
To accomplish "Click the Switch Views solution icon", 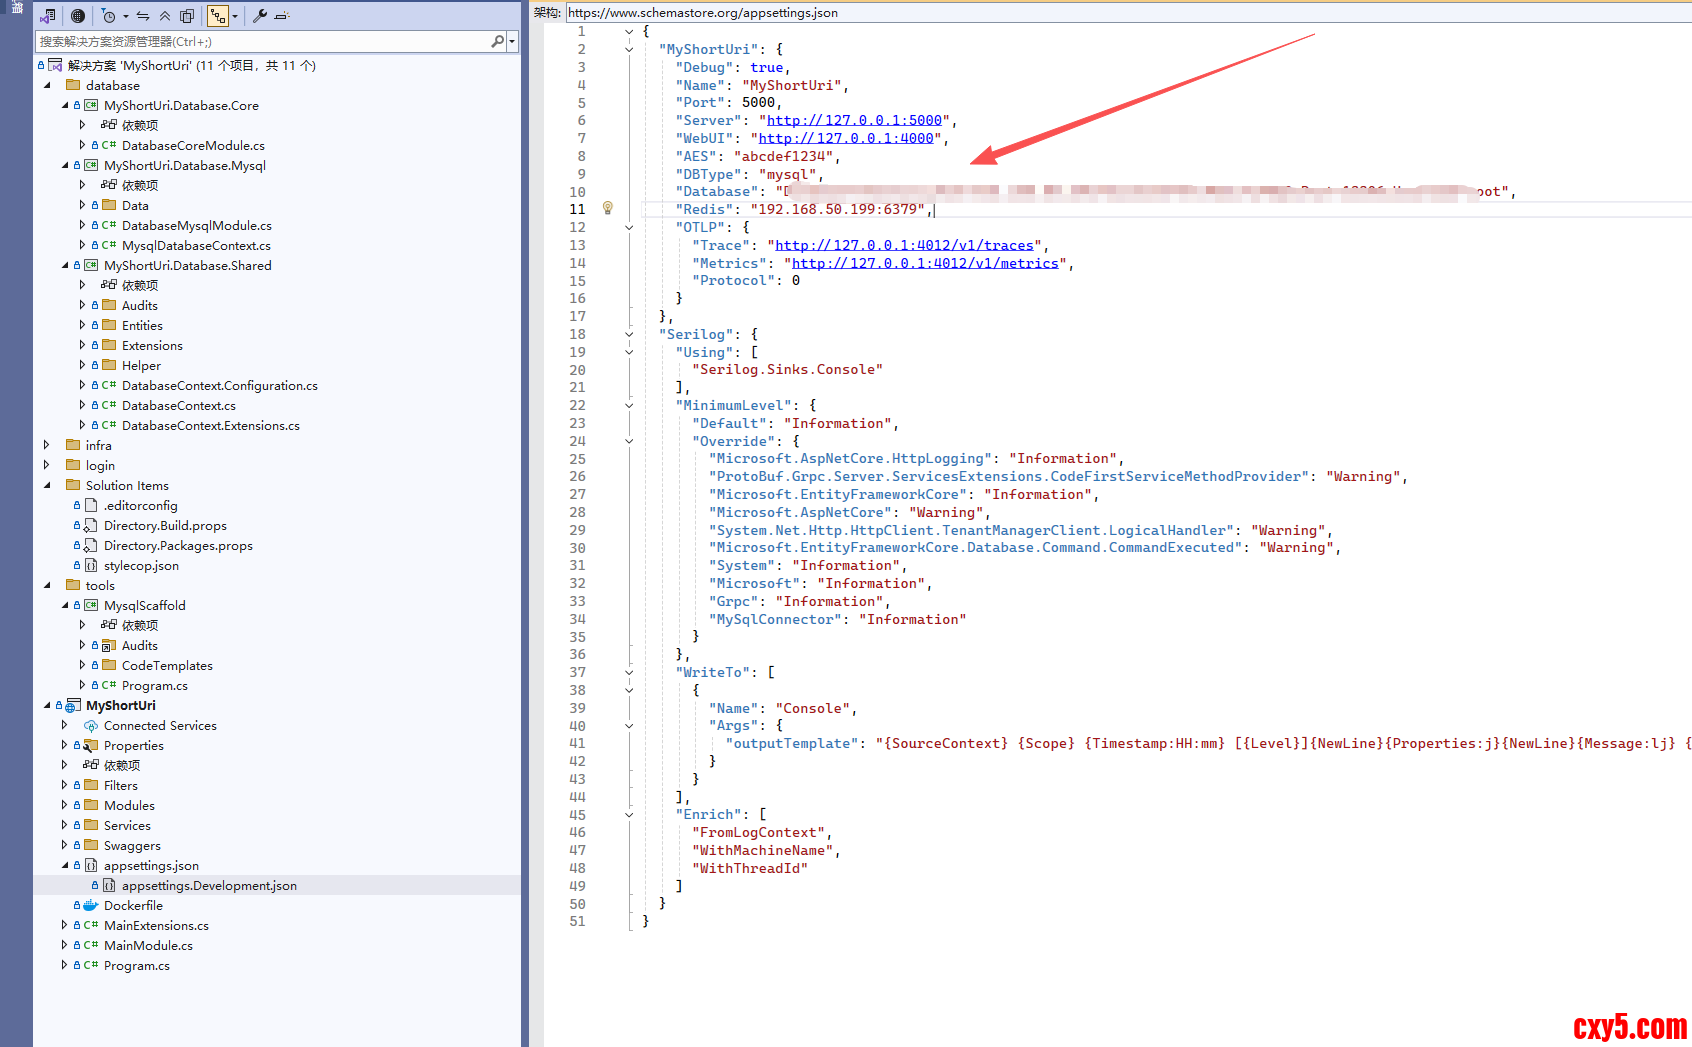I will [47, 16].
